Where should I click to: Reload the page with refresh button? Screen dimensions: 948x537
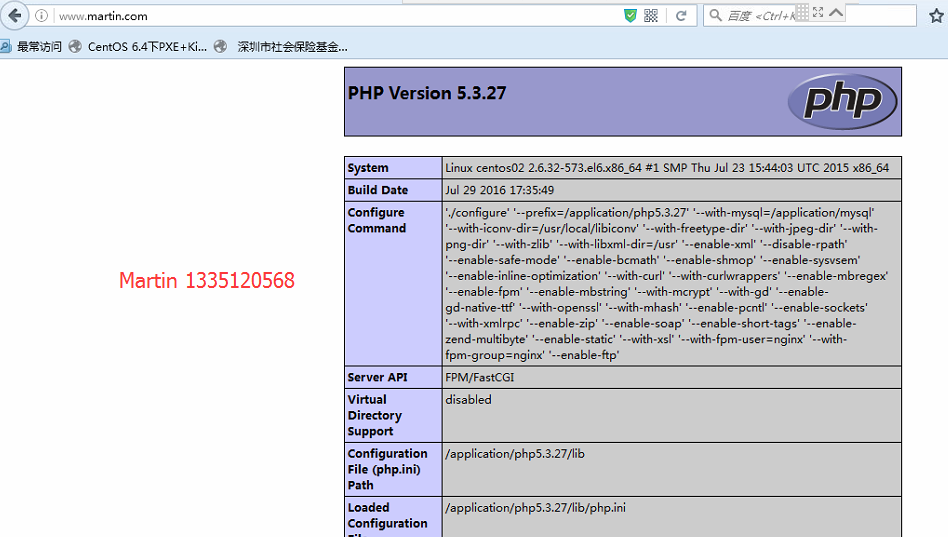tap(681, 16)
